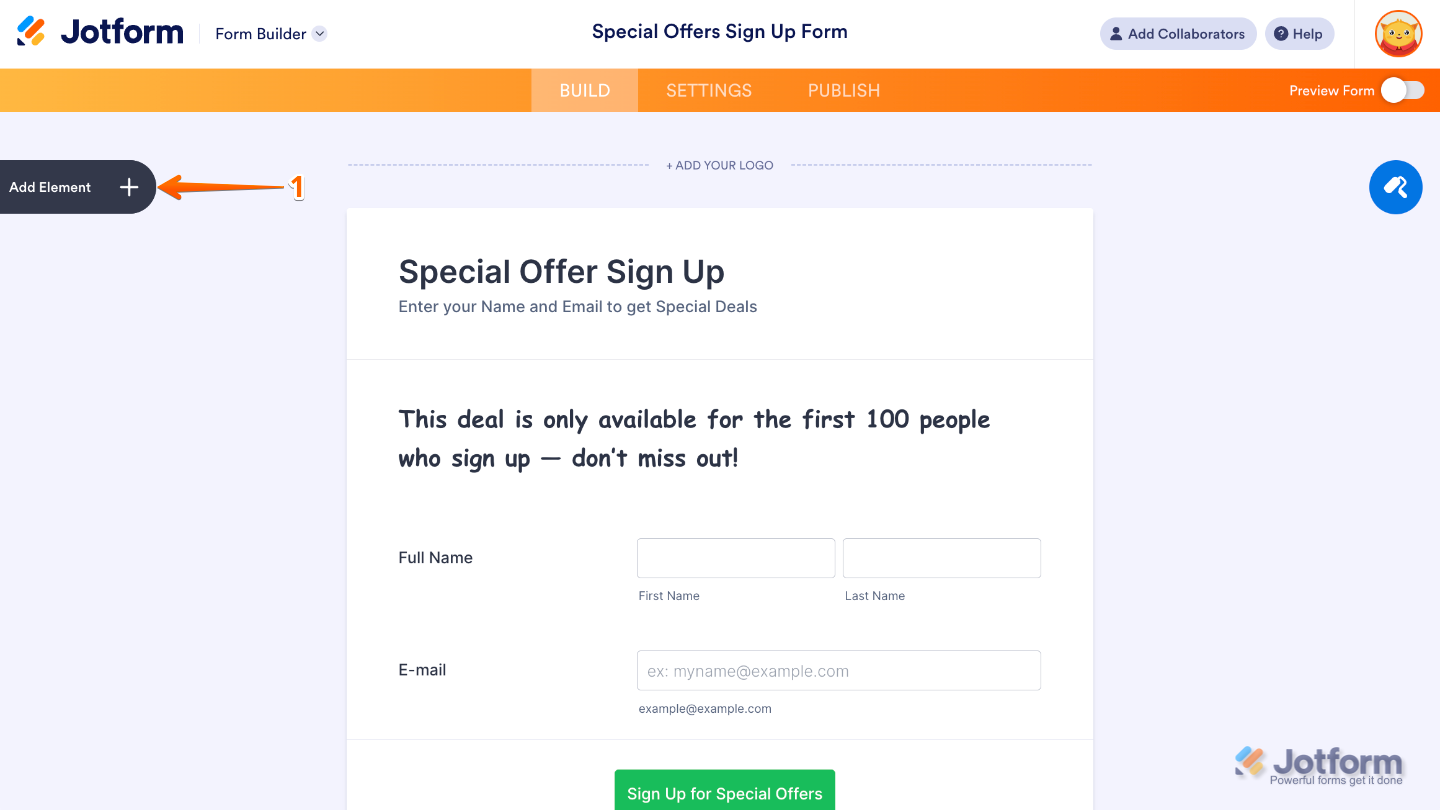This screenshot has height=810, width=1440.
Task: Click the Jotform logo in the header
Action: pos(98,31)
